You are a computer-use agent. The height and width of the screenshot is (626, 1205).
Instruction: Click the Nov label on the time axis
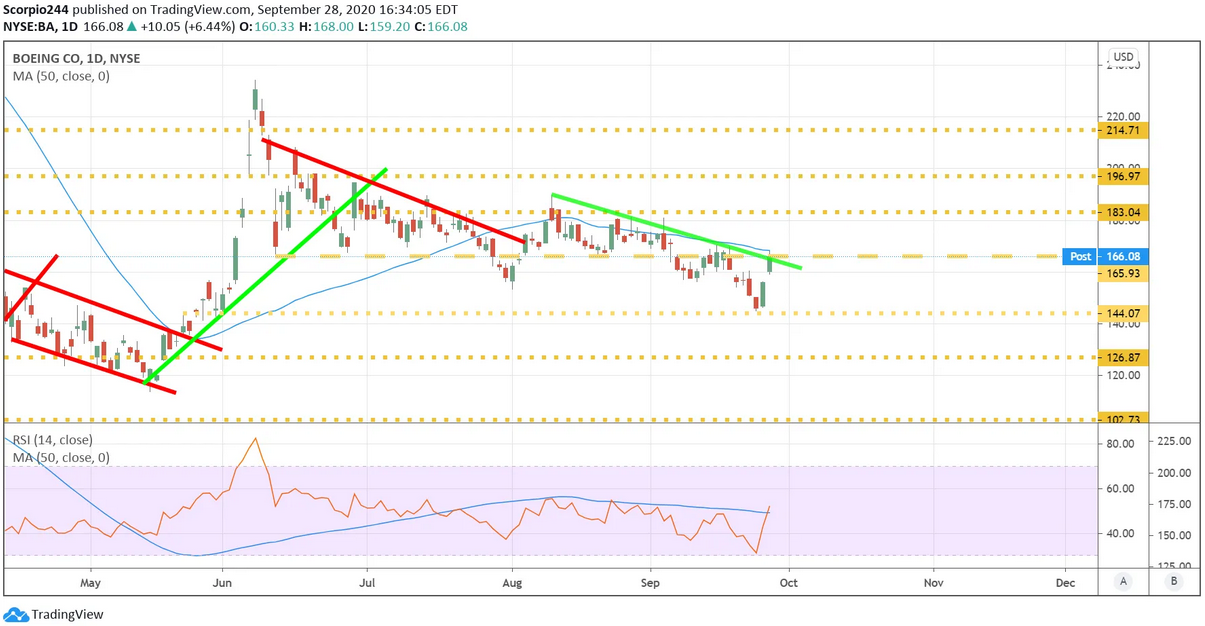[x=933, y=581]
